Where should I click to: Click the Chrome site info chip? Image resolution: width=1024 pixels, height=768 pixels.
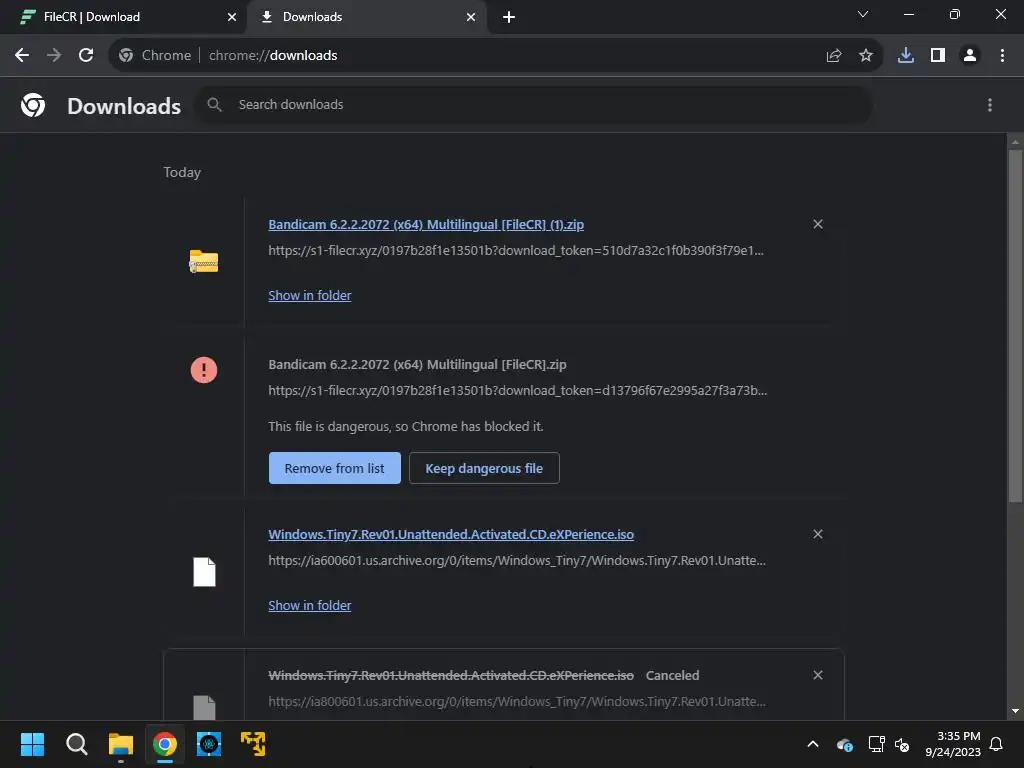pyautogui.click(x=155, y=56)
